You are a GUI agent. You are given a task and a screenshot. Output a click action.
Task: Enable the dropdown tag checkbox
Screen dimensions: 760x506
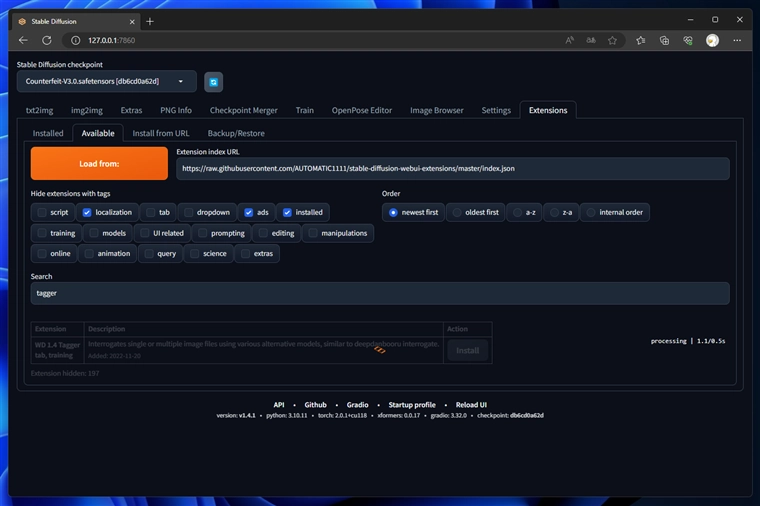(x=189, y=212)
